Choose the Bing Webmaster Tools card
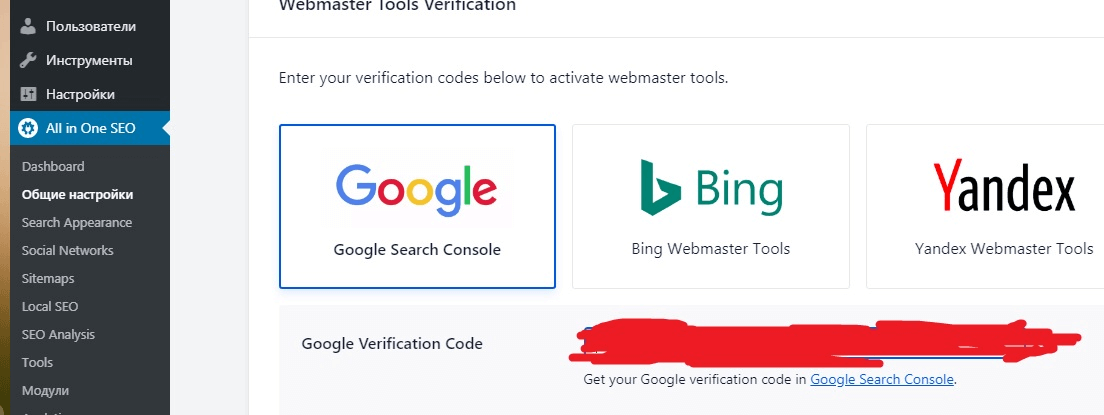Image resolution: width=1104 pixels, height=415 pixels. click(711, 206)
